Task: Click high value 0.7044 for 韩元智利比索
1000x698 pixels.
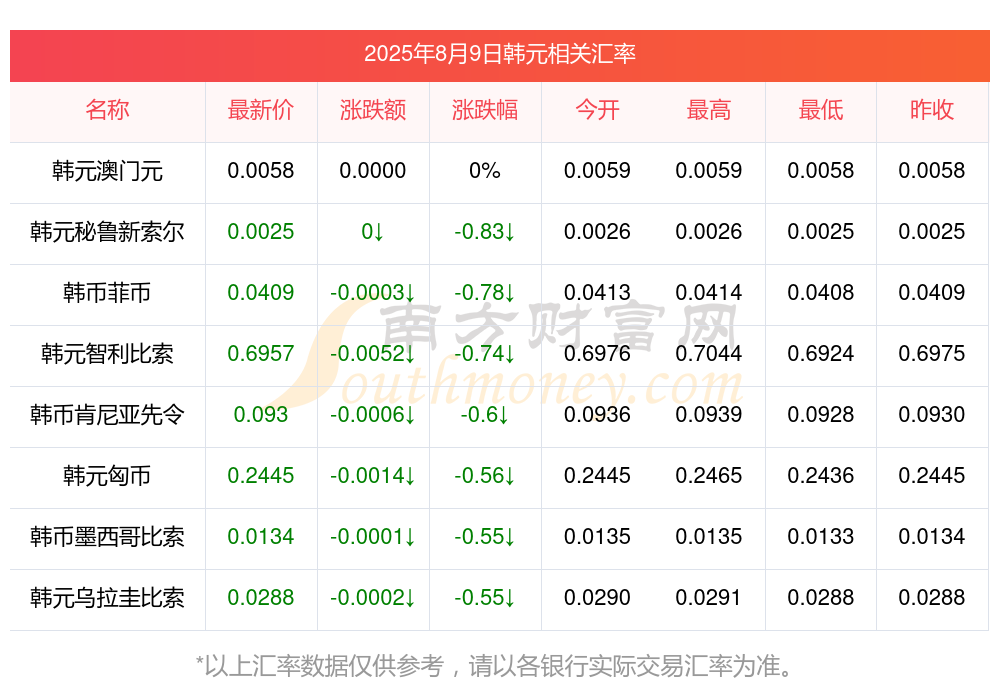Action: [709, 353]
